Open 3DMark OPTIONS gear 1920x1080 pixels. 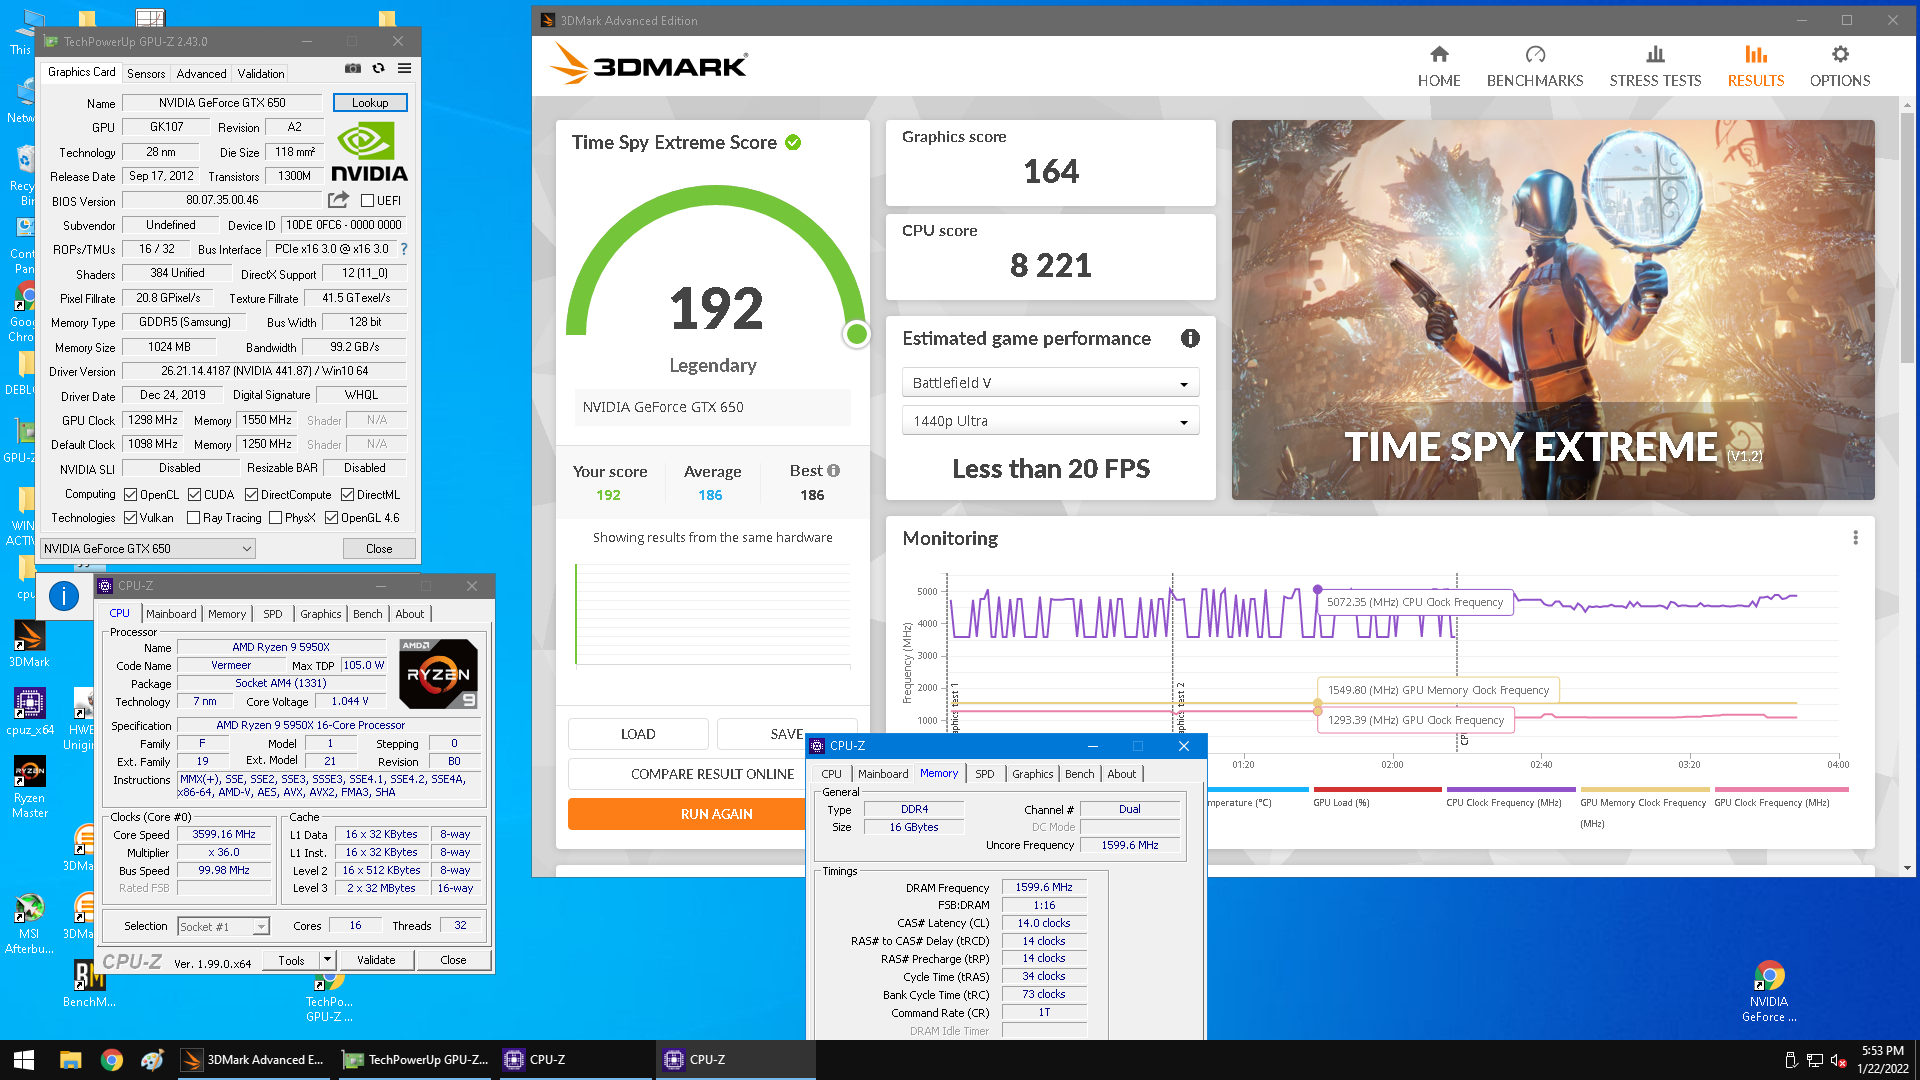click(1840, 66)
